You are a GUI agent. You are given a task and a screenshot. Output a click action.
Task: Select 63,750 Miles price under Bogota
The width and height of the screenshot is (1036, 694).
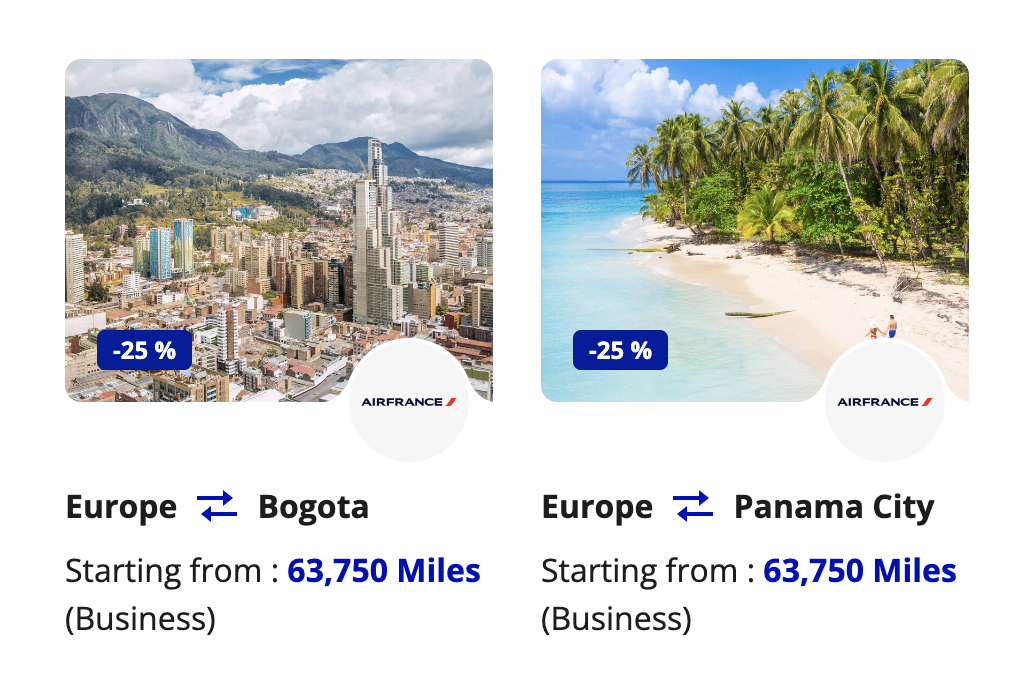[384, 571]
